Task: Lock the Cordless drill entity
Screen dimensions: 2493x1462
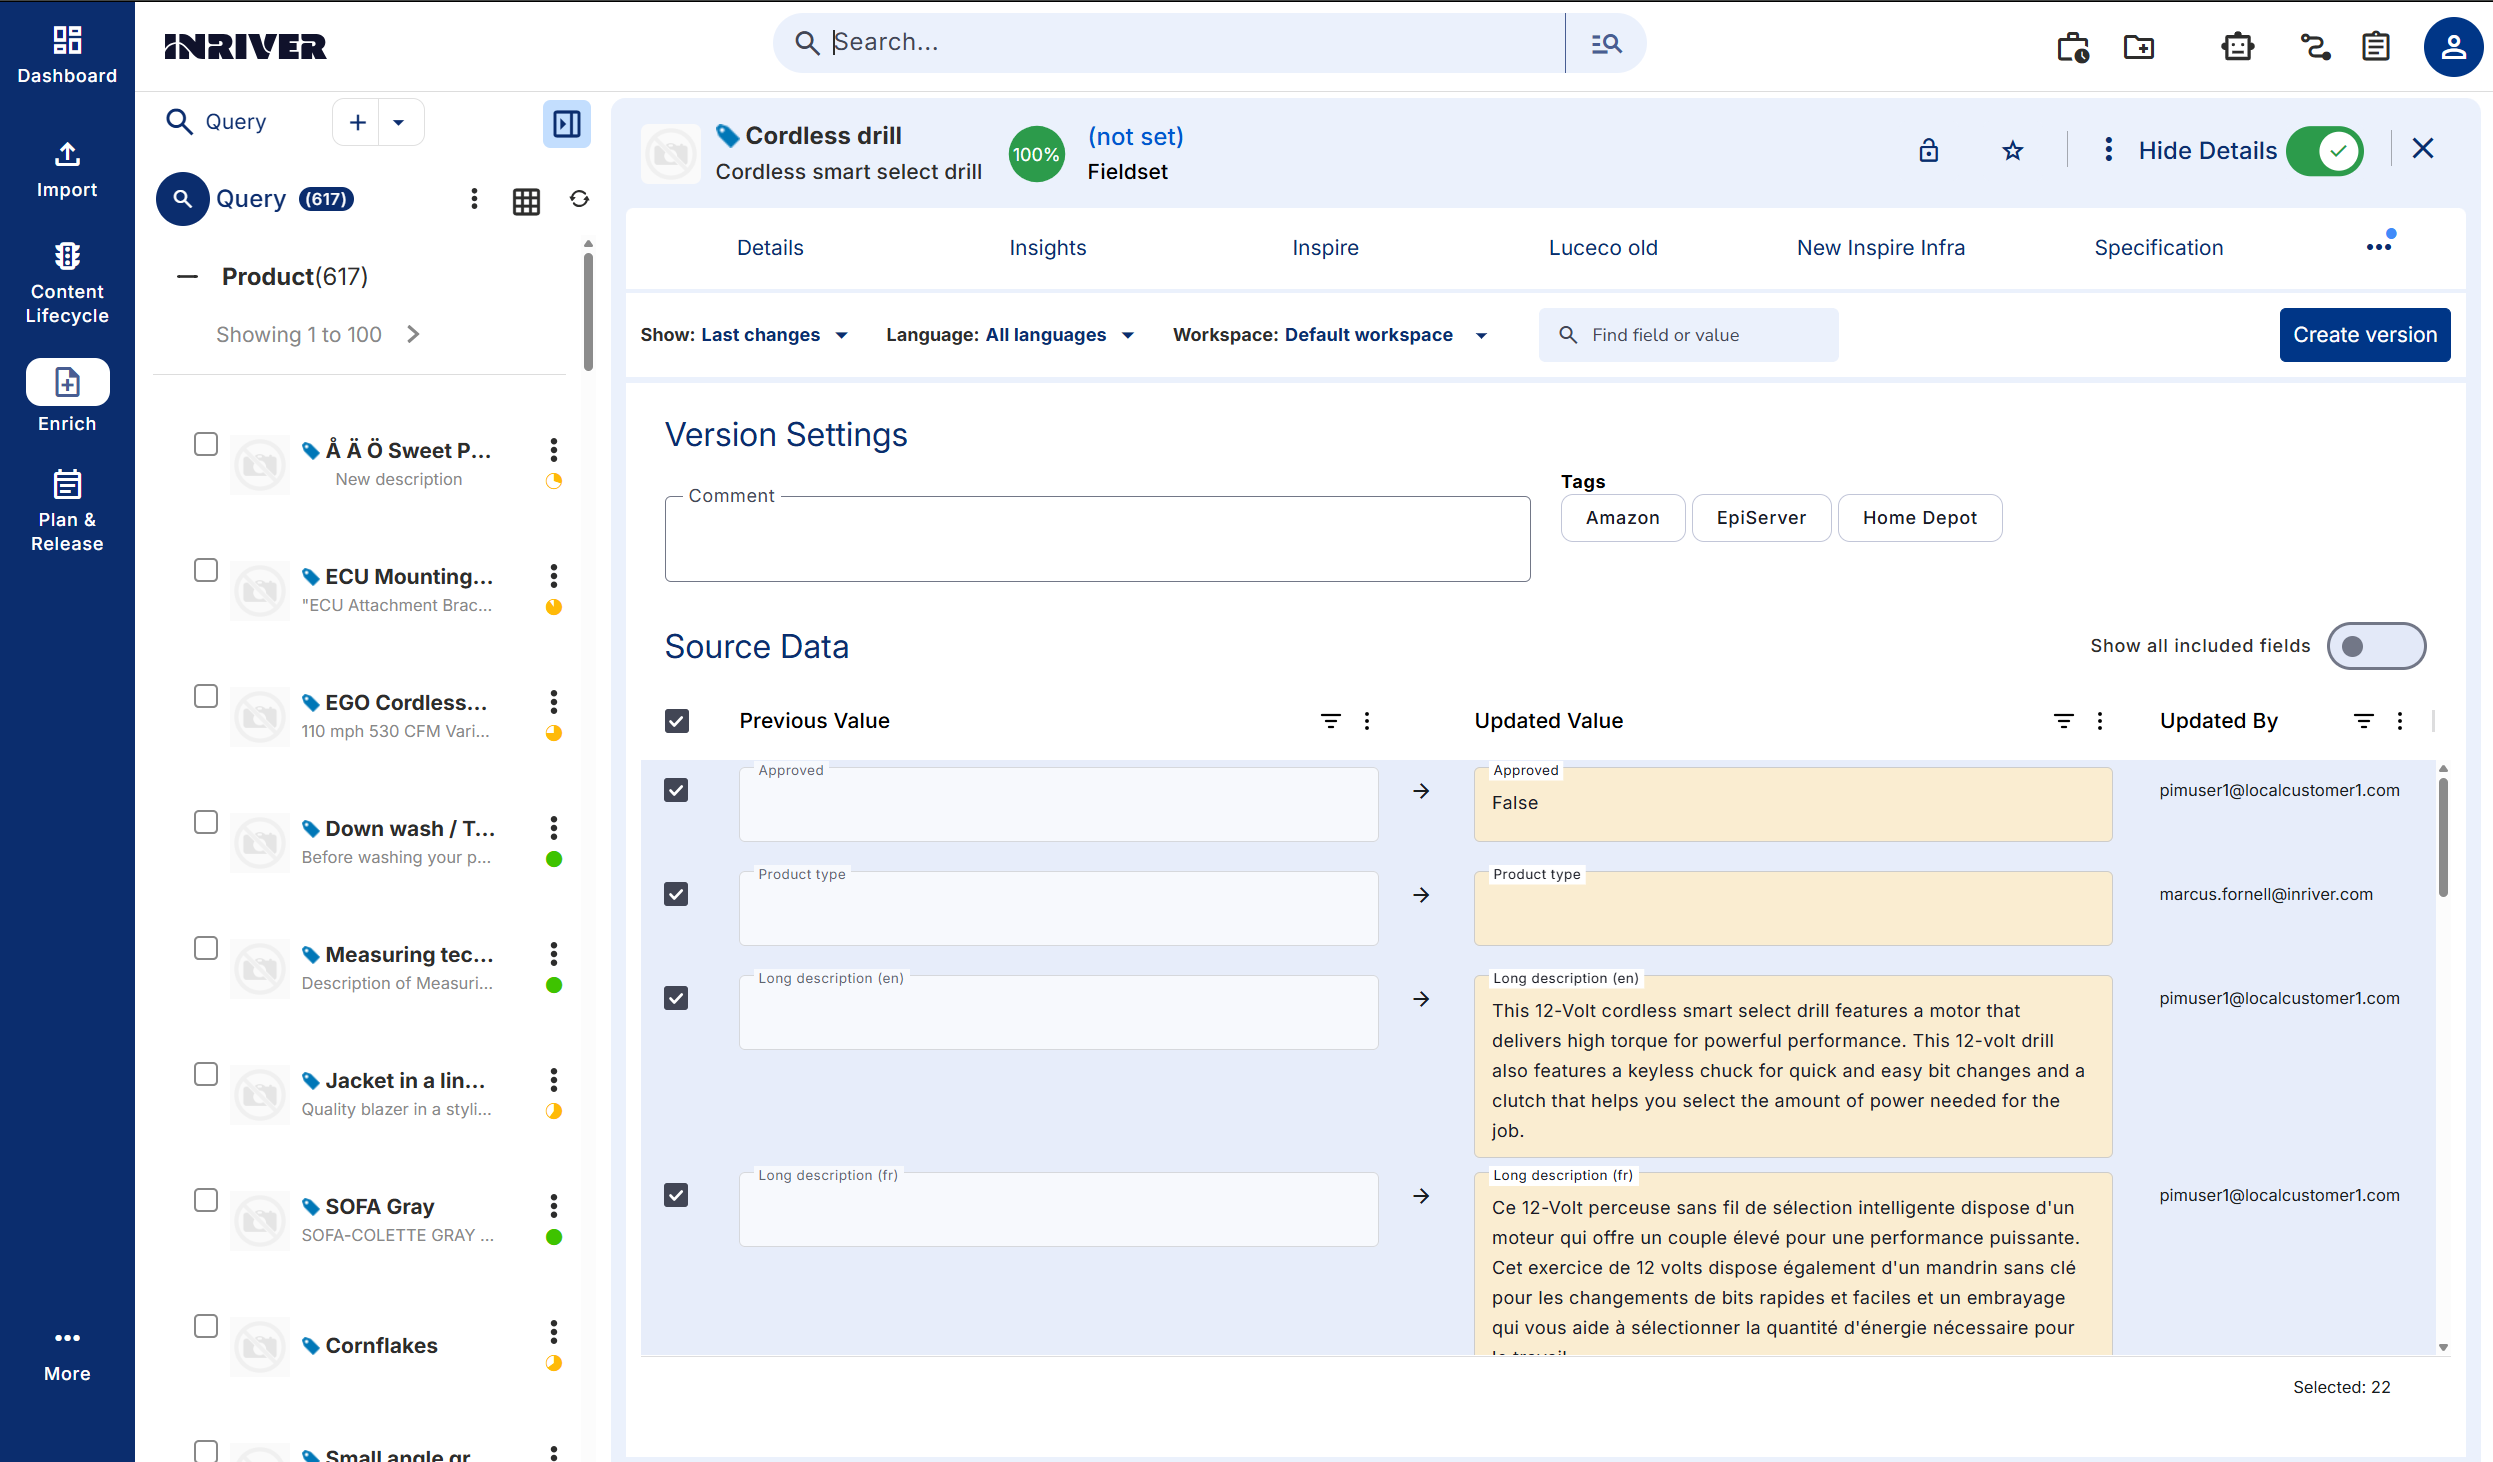Action: (x=1929, y=150)
